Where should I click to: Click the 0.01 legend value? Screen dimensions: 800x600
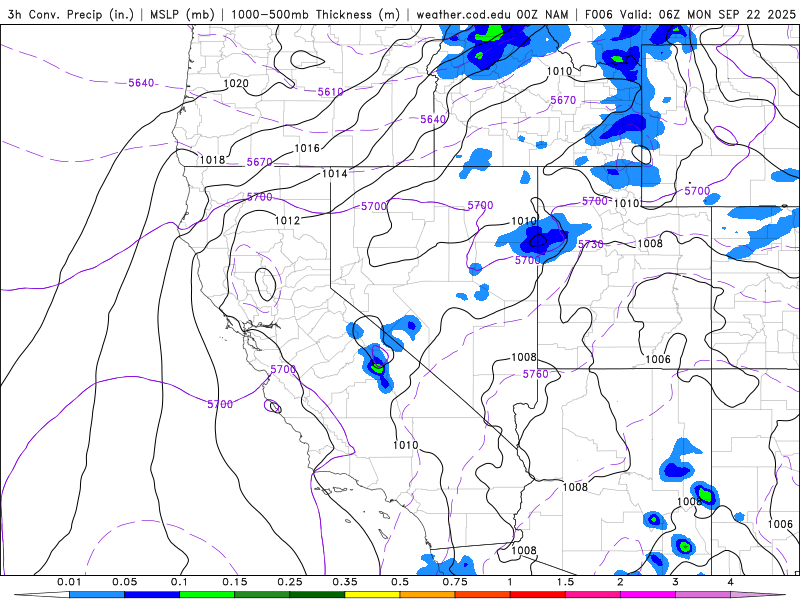(69, 582)
